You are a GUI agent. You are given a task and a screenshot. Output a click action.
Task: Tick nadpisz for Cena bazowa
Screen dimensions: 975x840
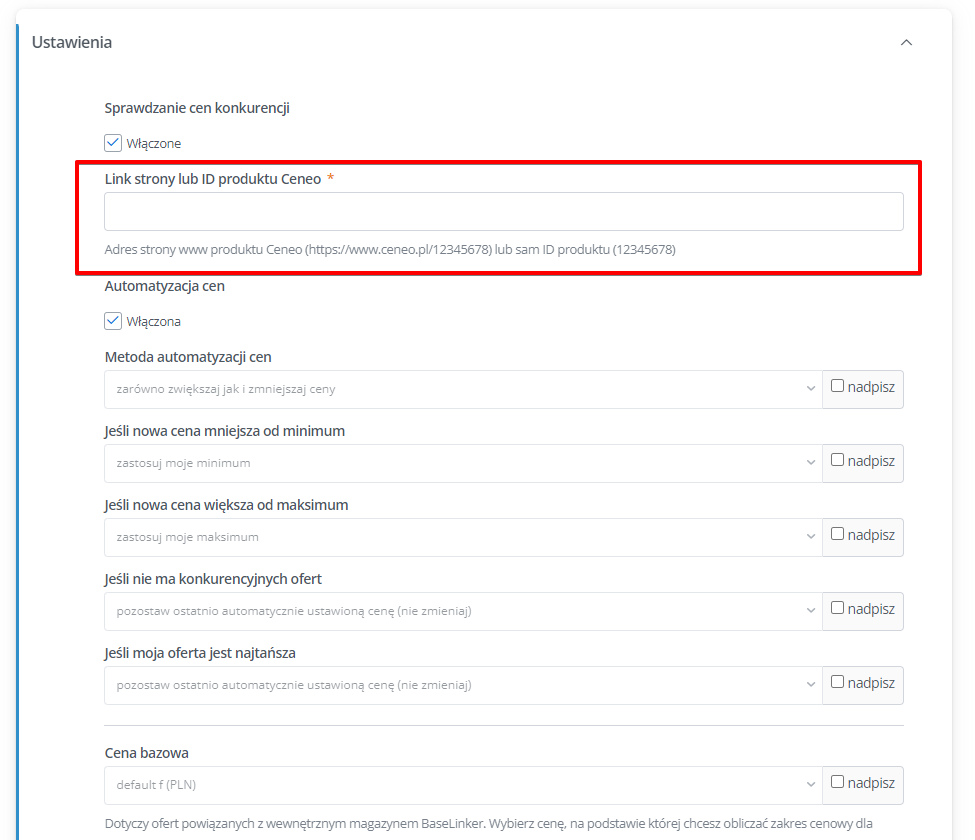point(838,782)
